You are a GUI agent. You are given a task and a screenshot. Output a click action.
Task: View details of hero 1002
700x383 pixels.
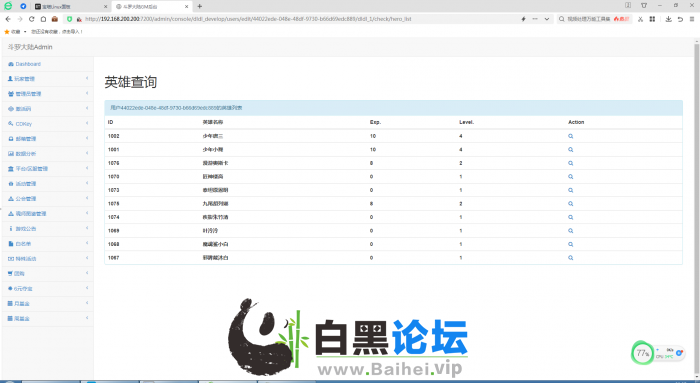(571, 136)
